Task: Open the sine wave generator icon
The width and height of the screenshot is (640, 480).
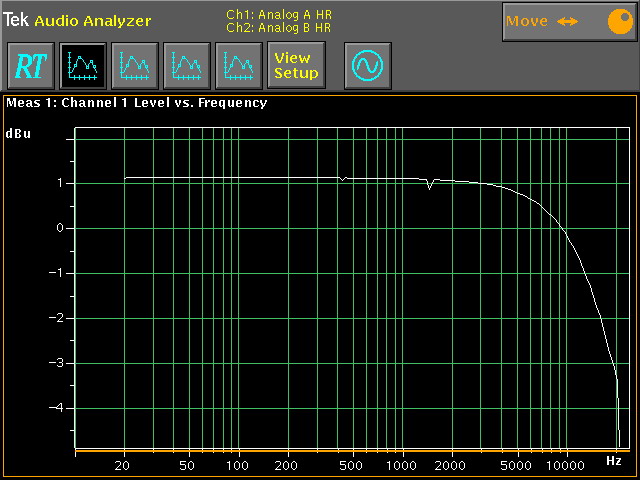Action: click(x=367, y=66)
